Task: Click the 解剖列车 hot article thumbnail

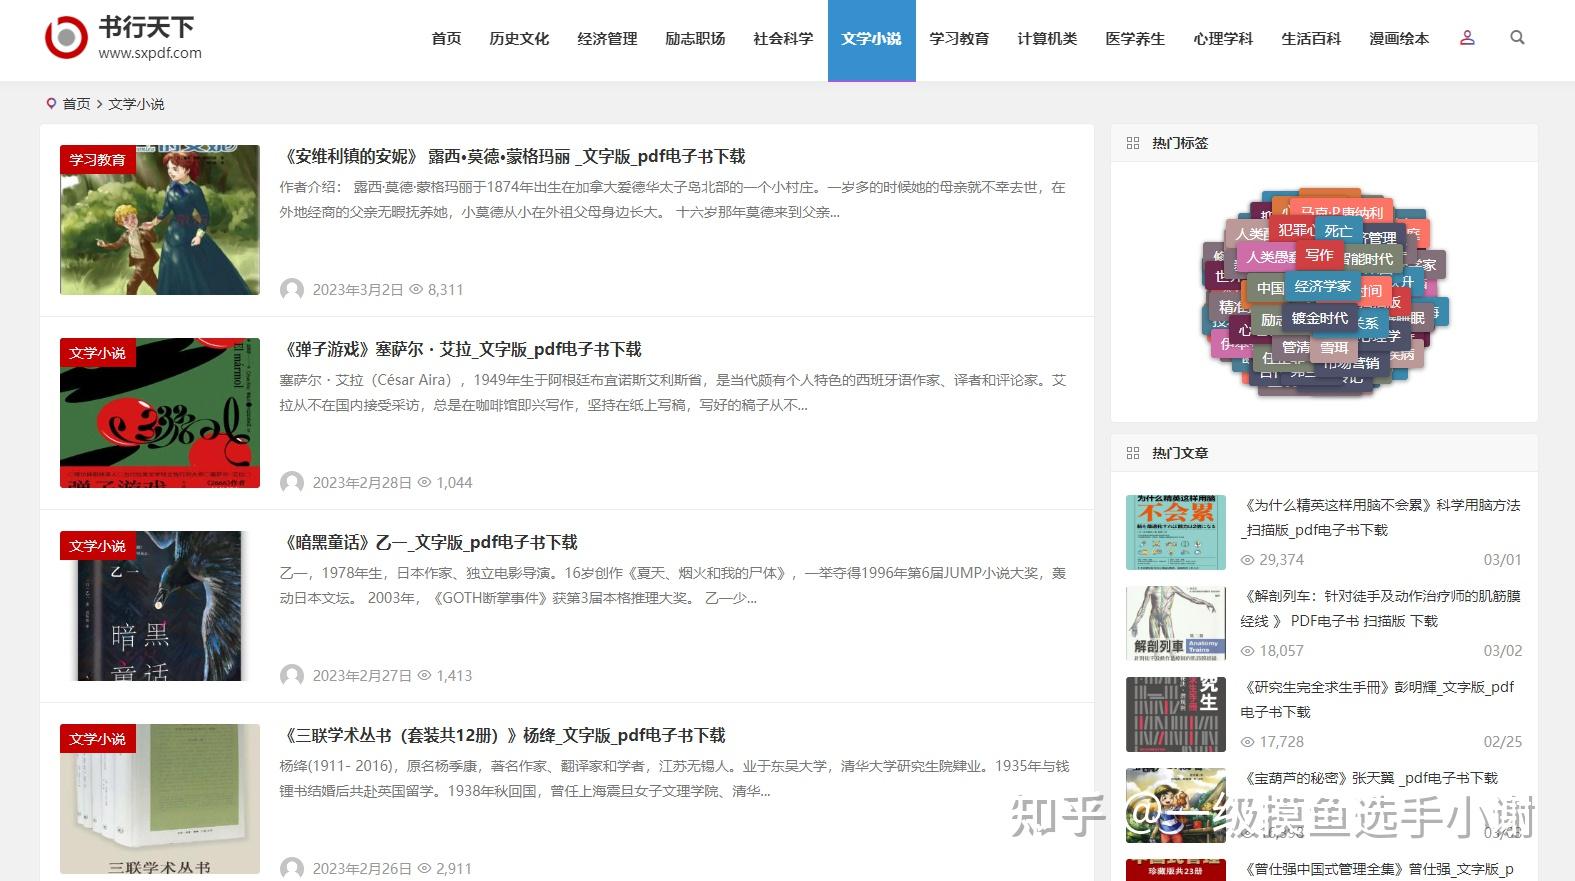Action: pos(1176,623)
